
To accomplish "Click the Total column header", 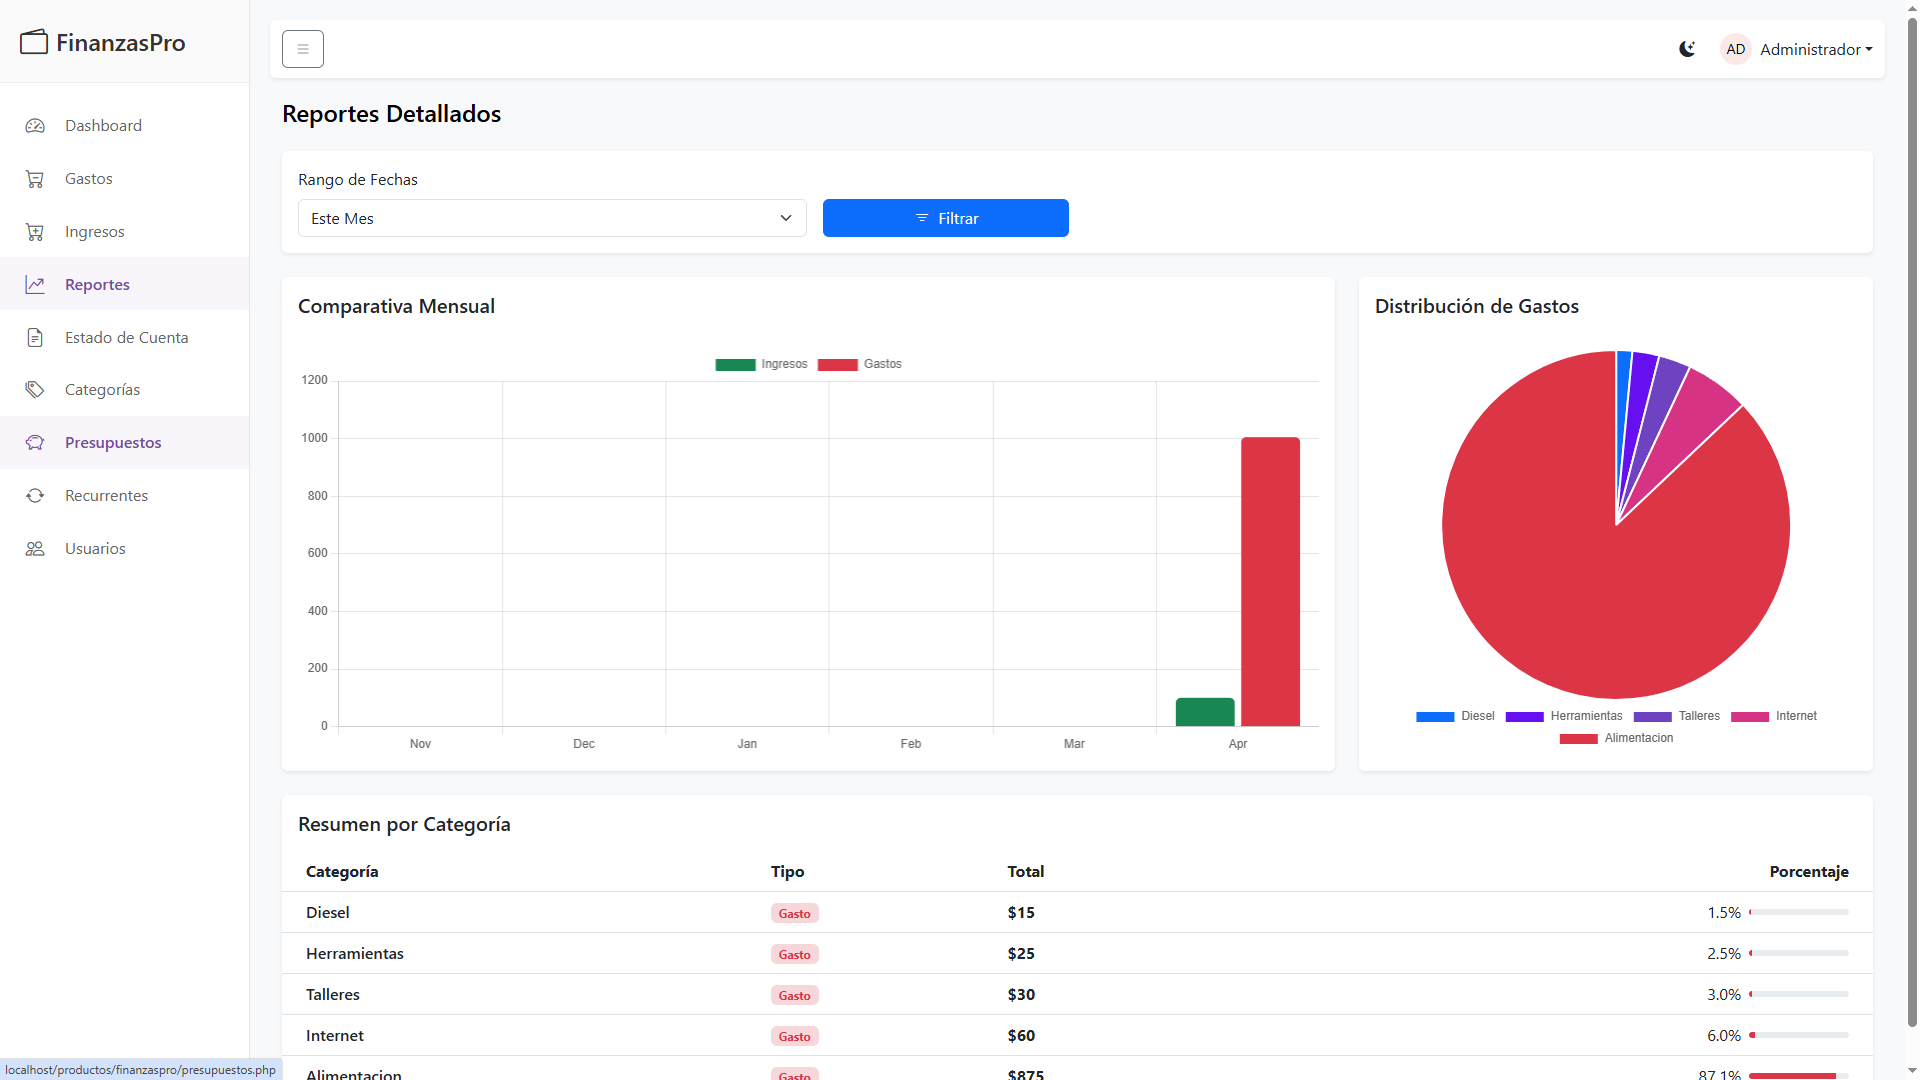I will tap(1026, 872).
